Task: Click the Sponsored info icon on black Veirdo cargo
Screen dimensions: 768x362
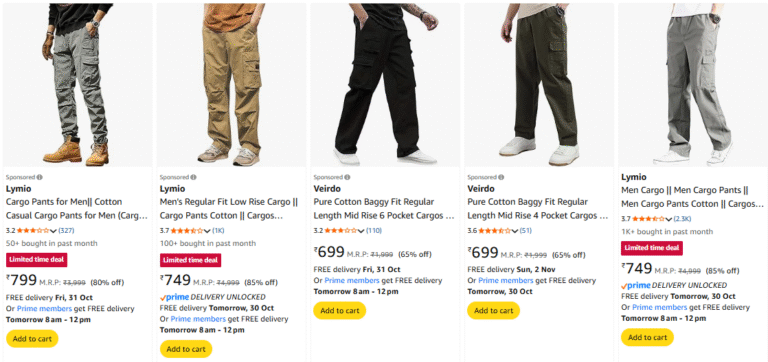Action: point(347,177)
